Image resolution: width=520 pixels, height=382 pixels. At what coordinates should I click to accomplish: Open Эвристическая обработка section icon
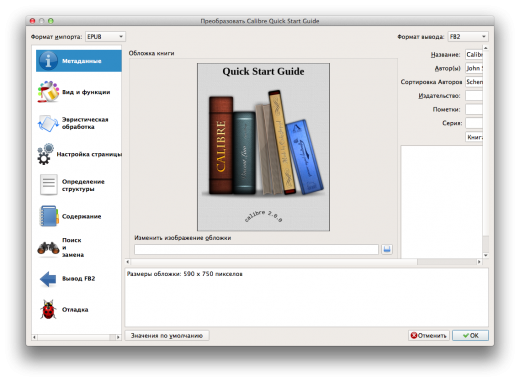[48, 123]
